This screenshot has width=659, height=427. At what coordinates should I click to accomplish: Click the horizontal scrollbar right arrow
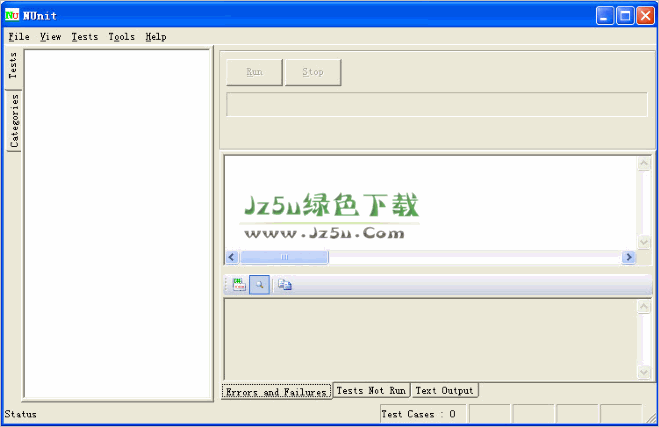point(628,257)
